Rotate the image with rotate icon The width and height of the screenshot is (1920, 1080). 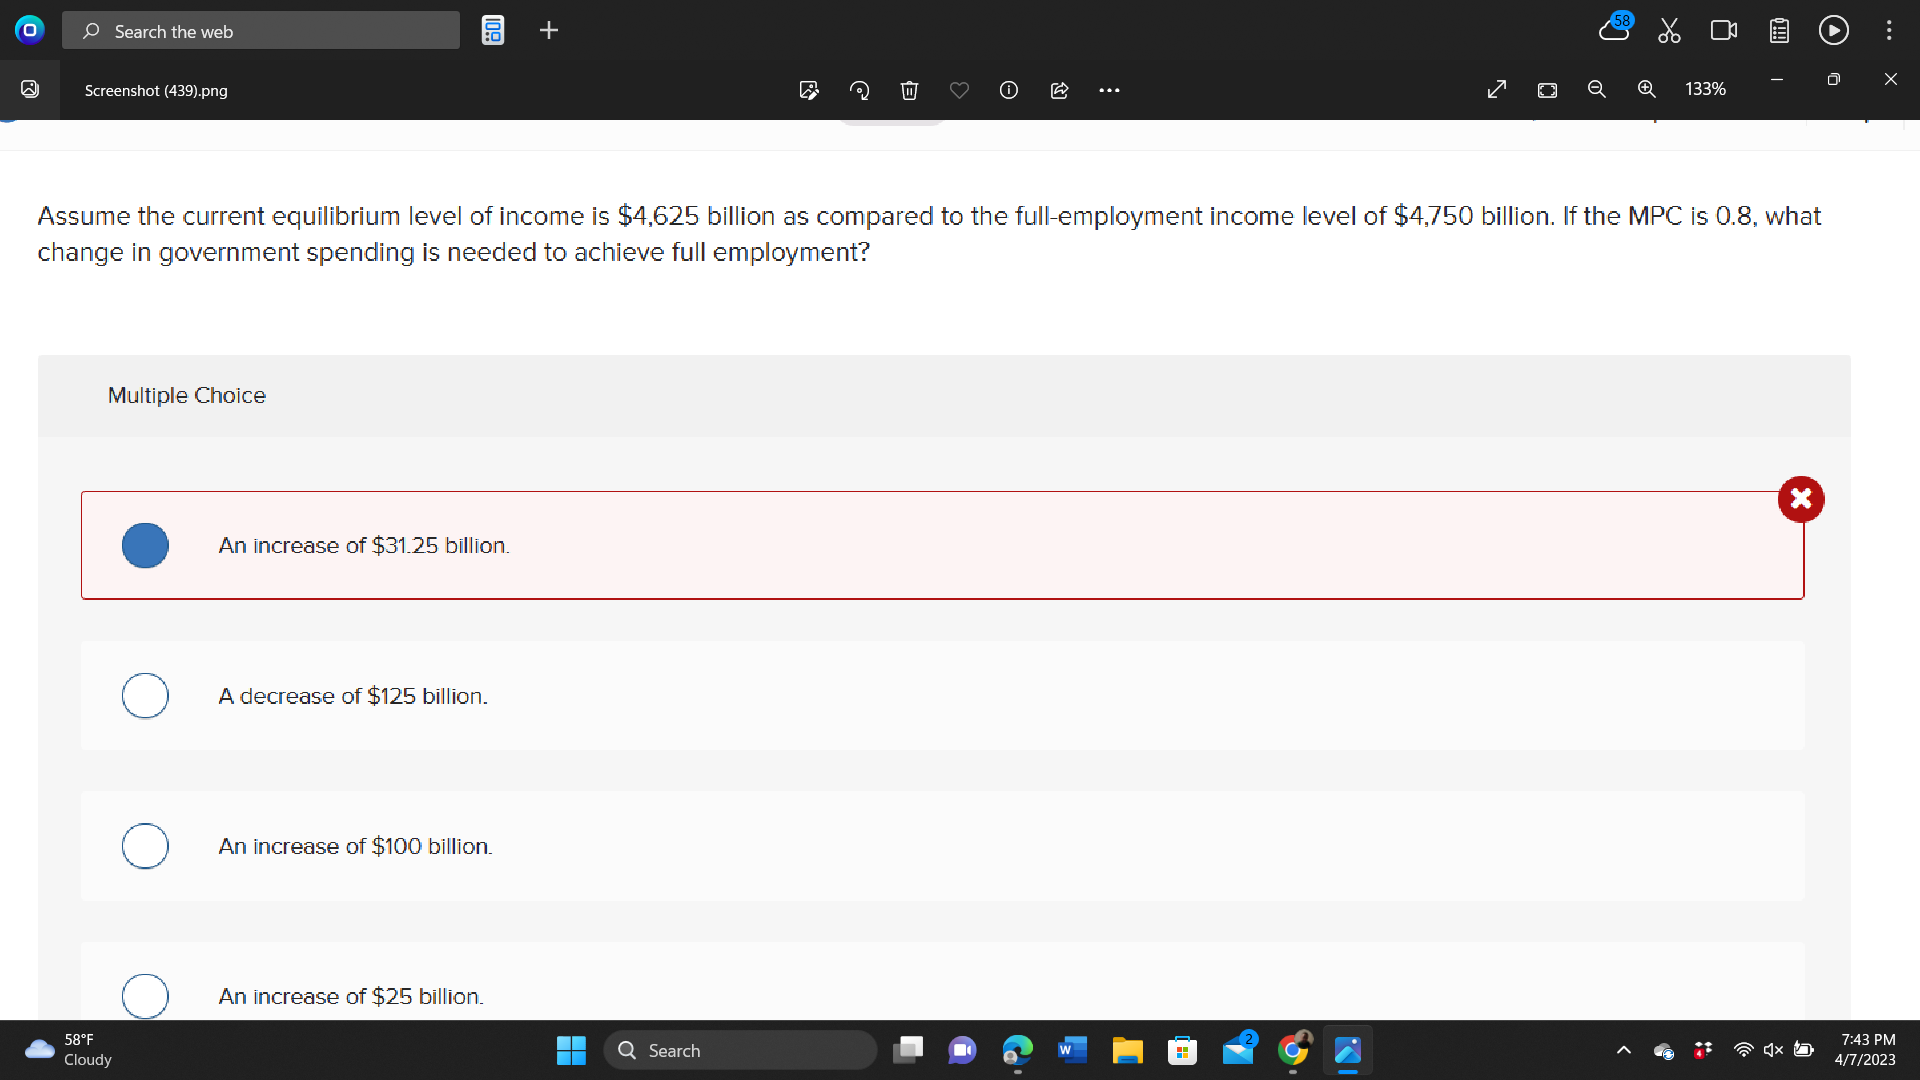(x=859, y=90)
